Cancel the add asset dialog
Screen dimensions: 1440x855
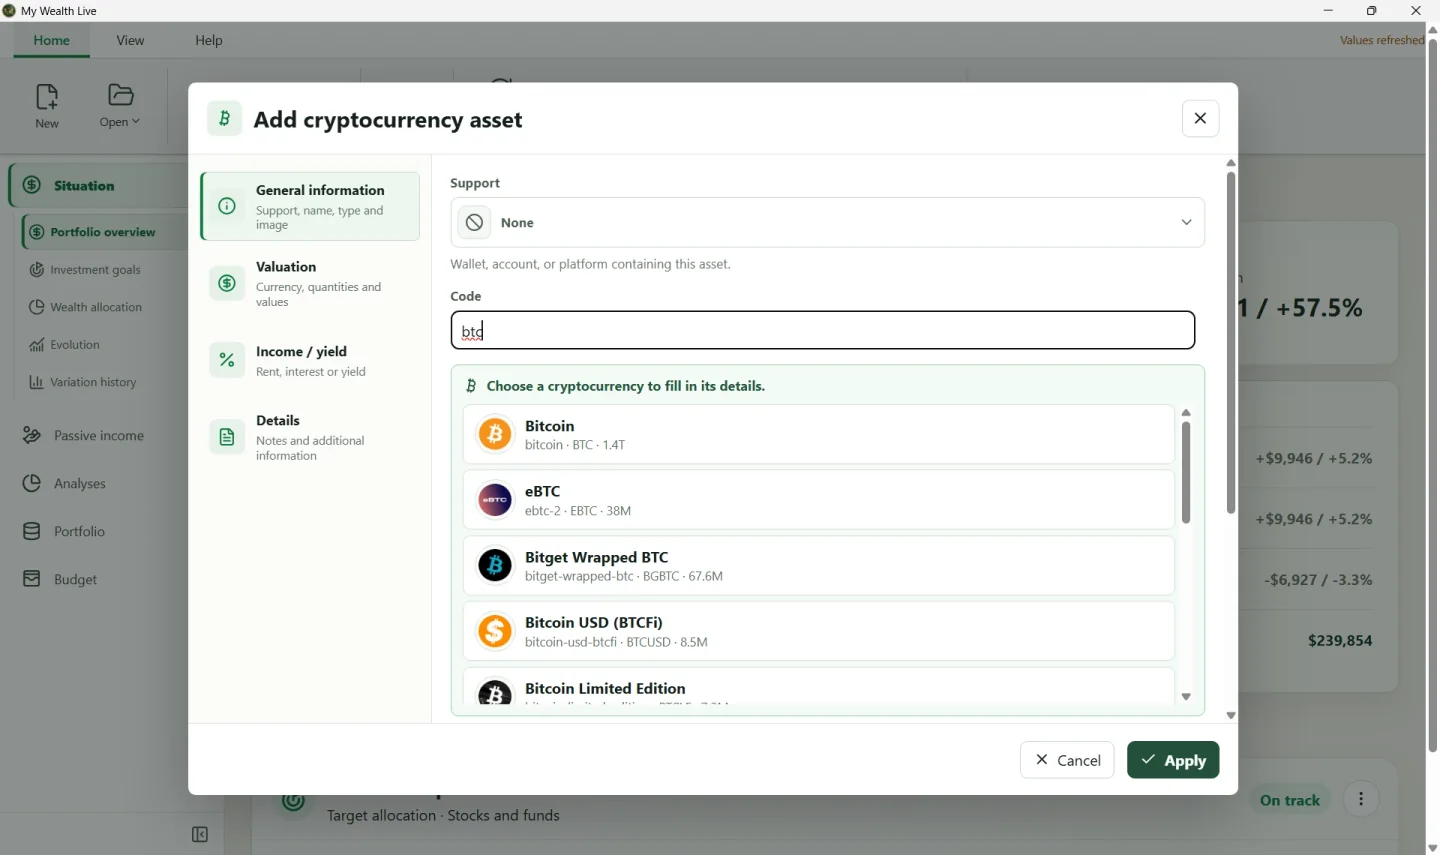[1067, 760]
